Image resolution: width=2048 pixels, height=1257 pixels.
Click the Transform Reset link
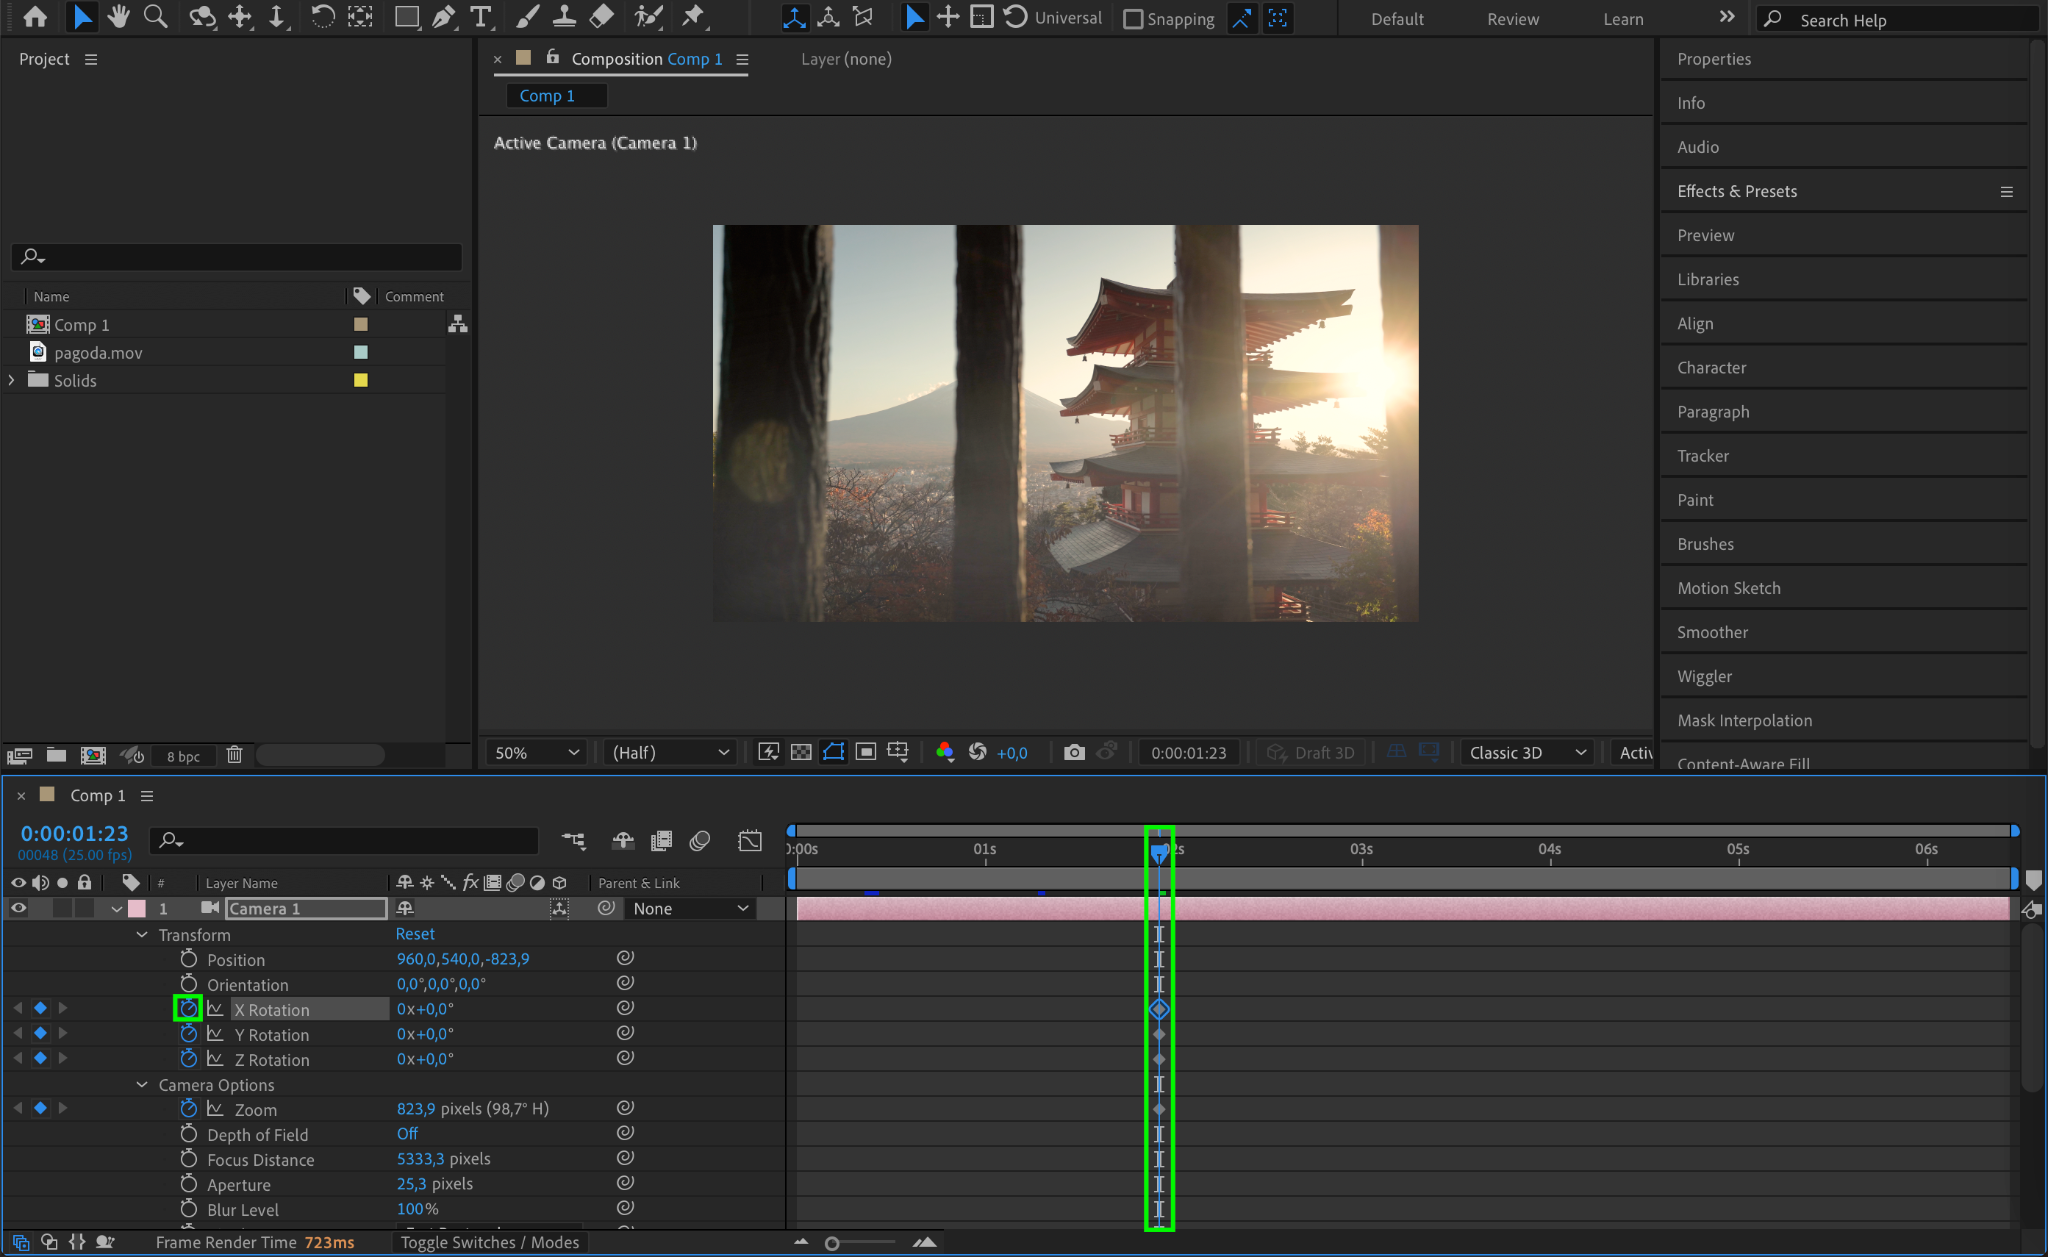[x=415, y=934]
